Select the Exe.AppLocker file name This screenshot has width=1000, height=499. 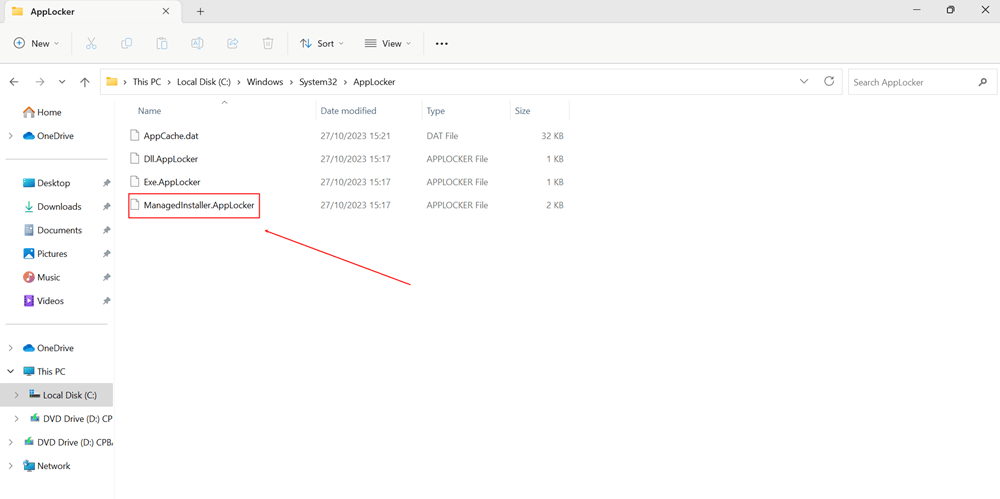pos(172,182)
